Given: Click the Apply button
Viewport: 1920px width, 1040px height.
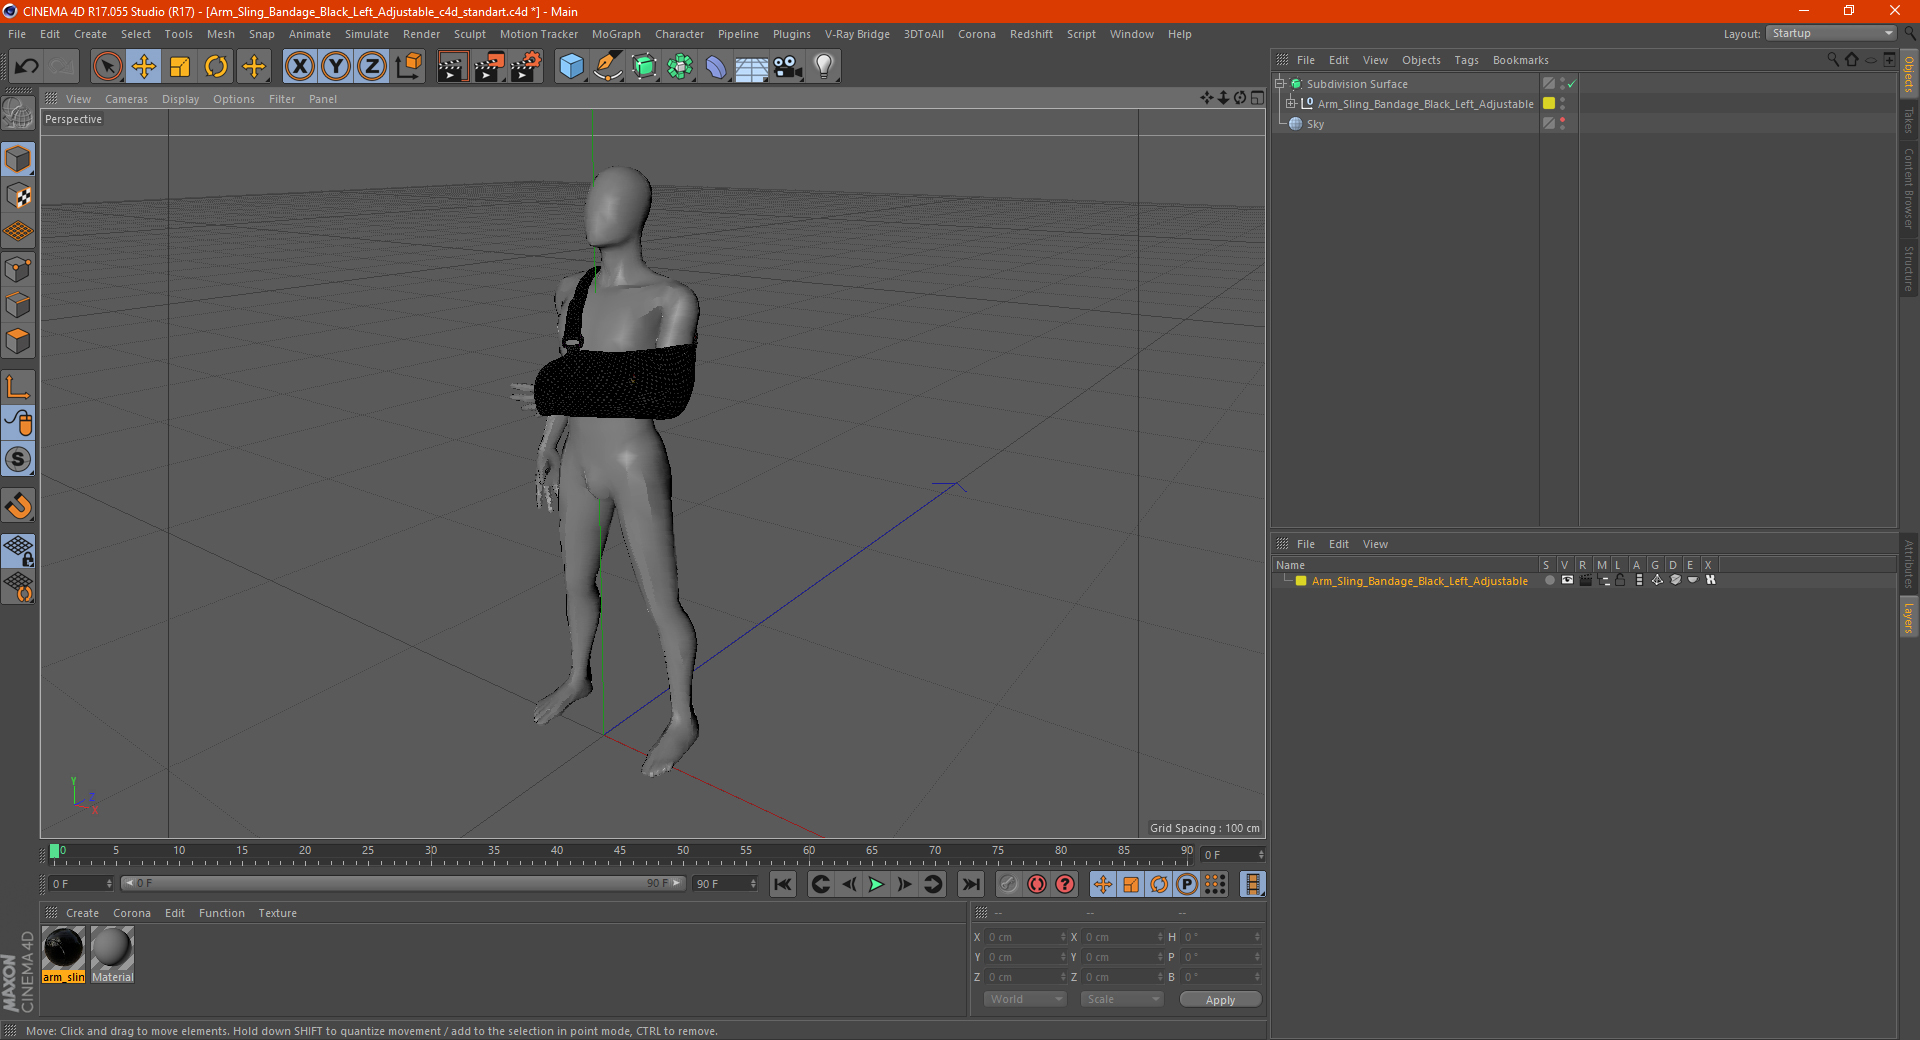Looking at the screenshot, I should point(1220,1000).
